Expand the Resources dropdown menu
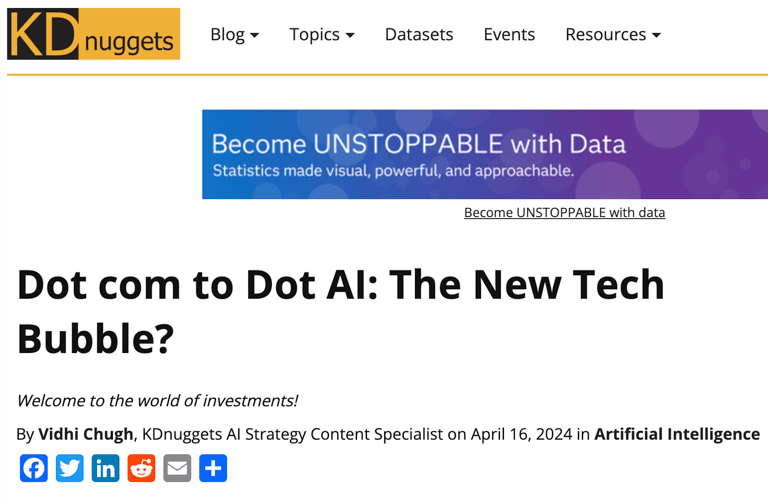 [613, 34]
